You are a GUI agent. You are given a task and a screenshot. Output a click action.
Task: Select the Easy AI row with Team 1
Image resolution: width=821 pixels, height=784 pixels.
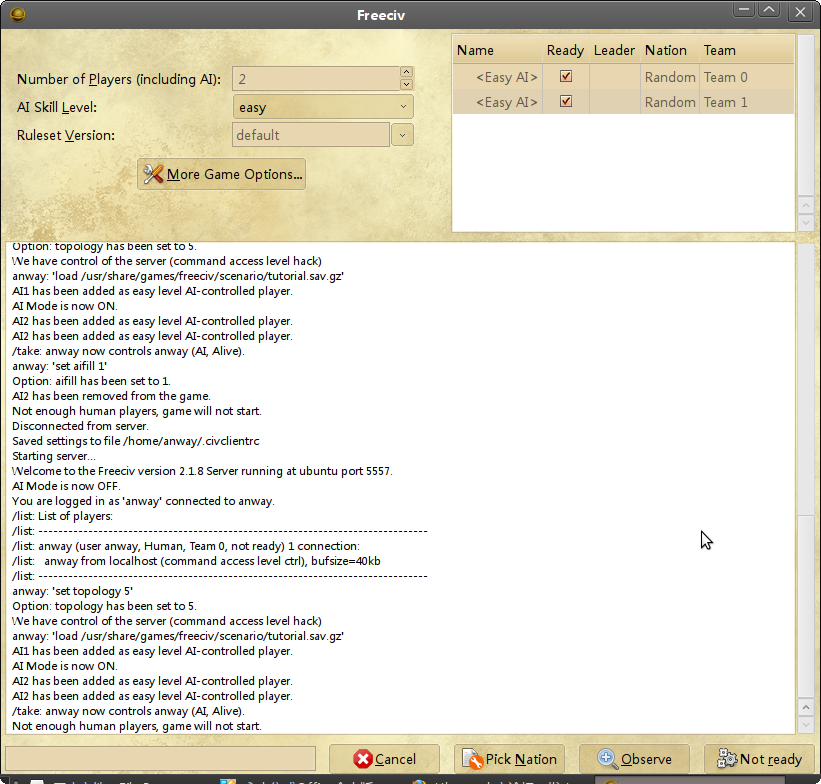pyautogui.click(x=623, y=102)
